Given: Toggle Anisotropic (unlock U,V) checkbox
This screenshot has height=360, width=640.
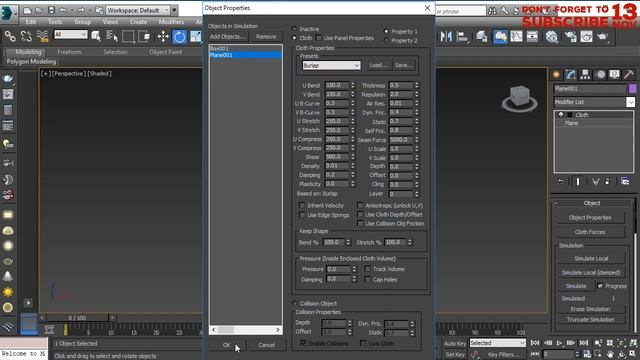Looking at the screenshot, I should [x=360, y=205].
